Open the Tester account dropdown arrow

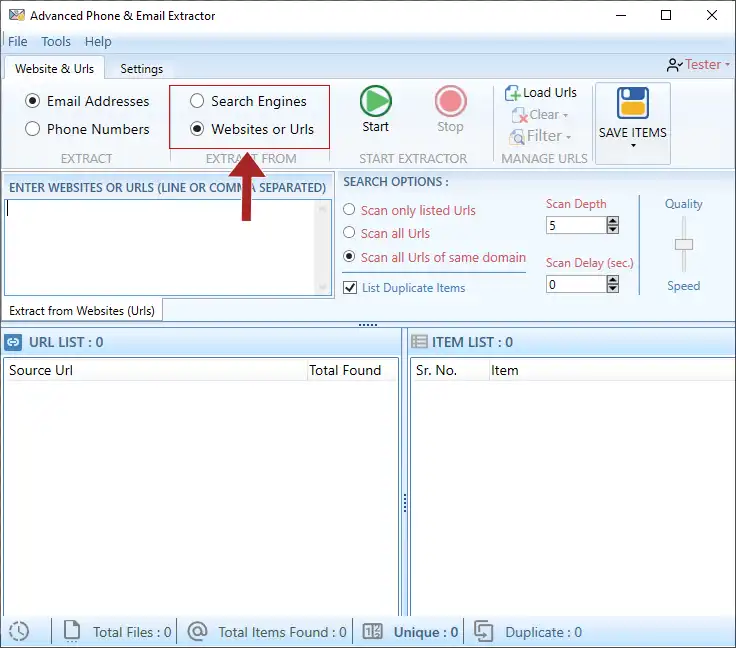click(727, 64)
